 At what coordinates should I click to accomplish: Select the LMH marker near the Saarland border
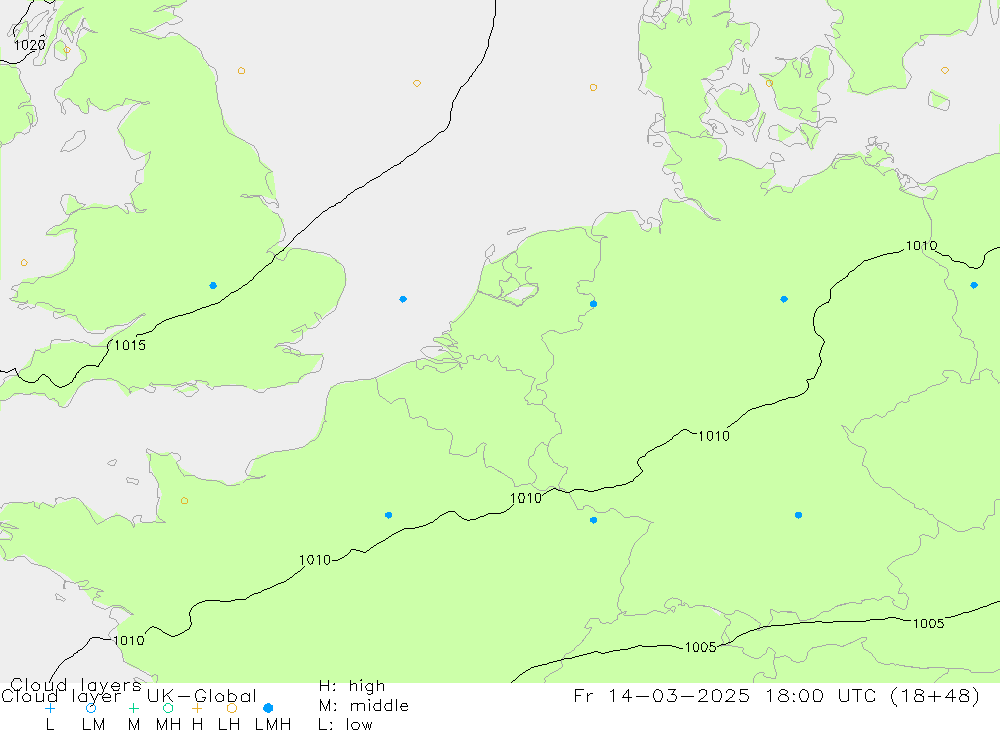pyautogui.click(x=594, y=521)
